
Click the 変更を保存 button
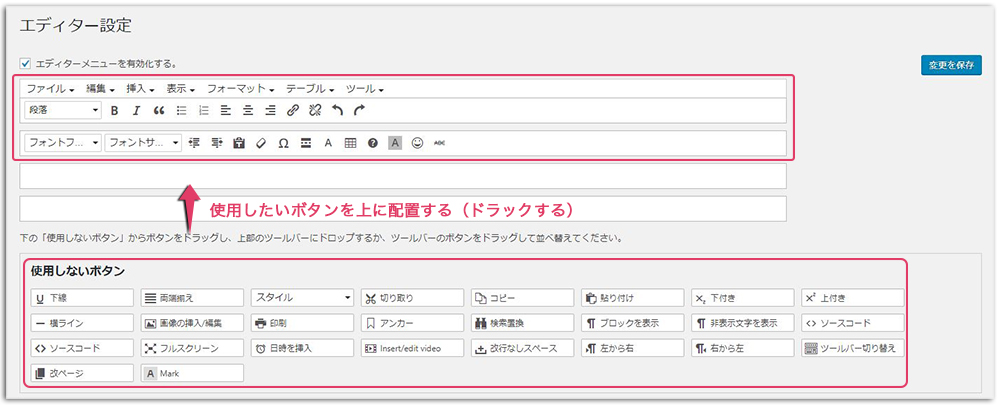pos(951,65)
